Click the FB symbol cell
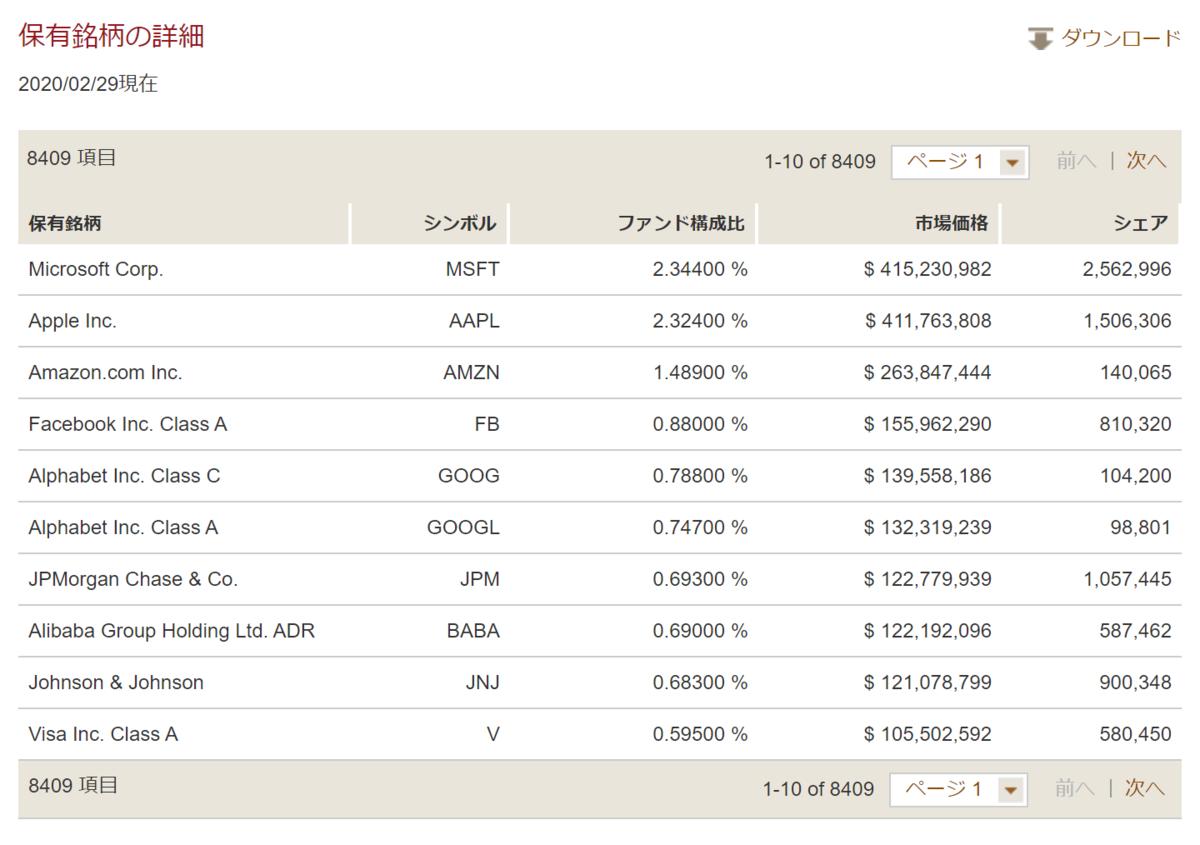This screenshot has height=845, width=1200. pos(487,424)
